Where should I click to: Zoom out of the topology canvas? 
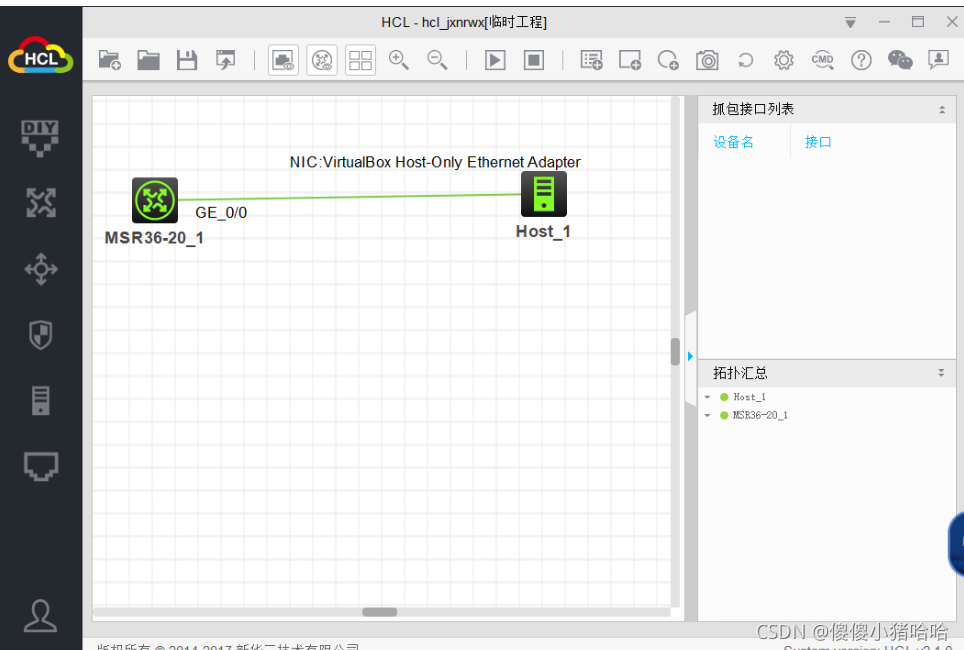point(437,60)
